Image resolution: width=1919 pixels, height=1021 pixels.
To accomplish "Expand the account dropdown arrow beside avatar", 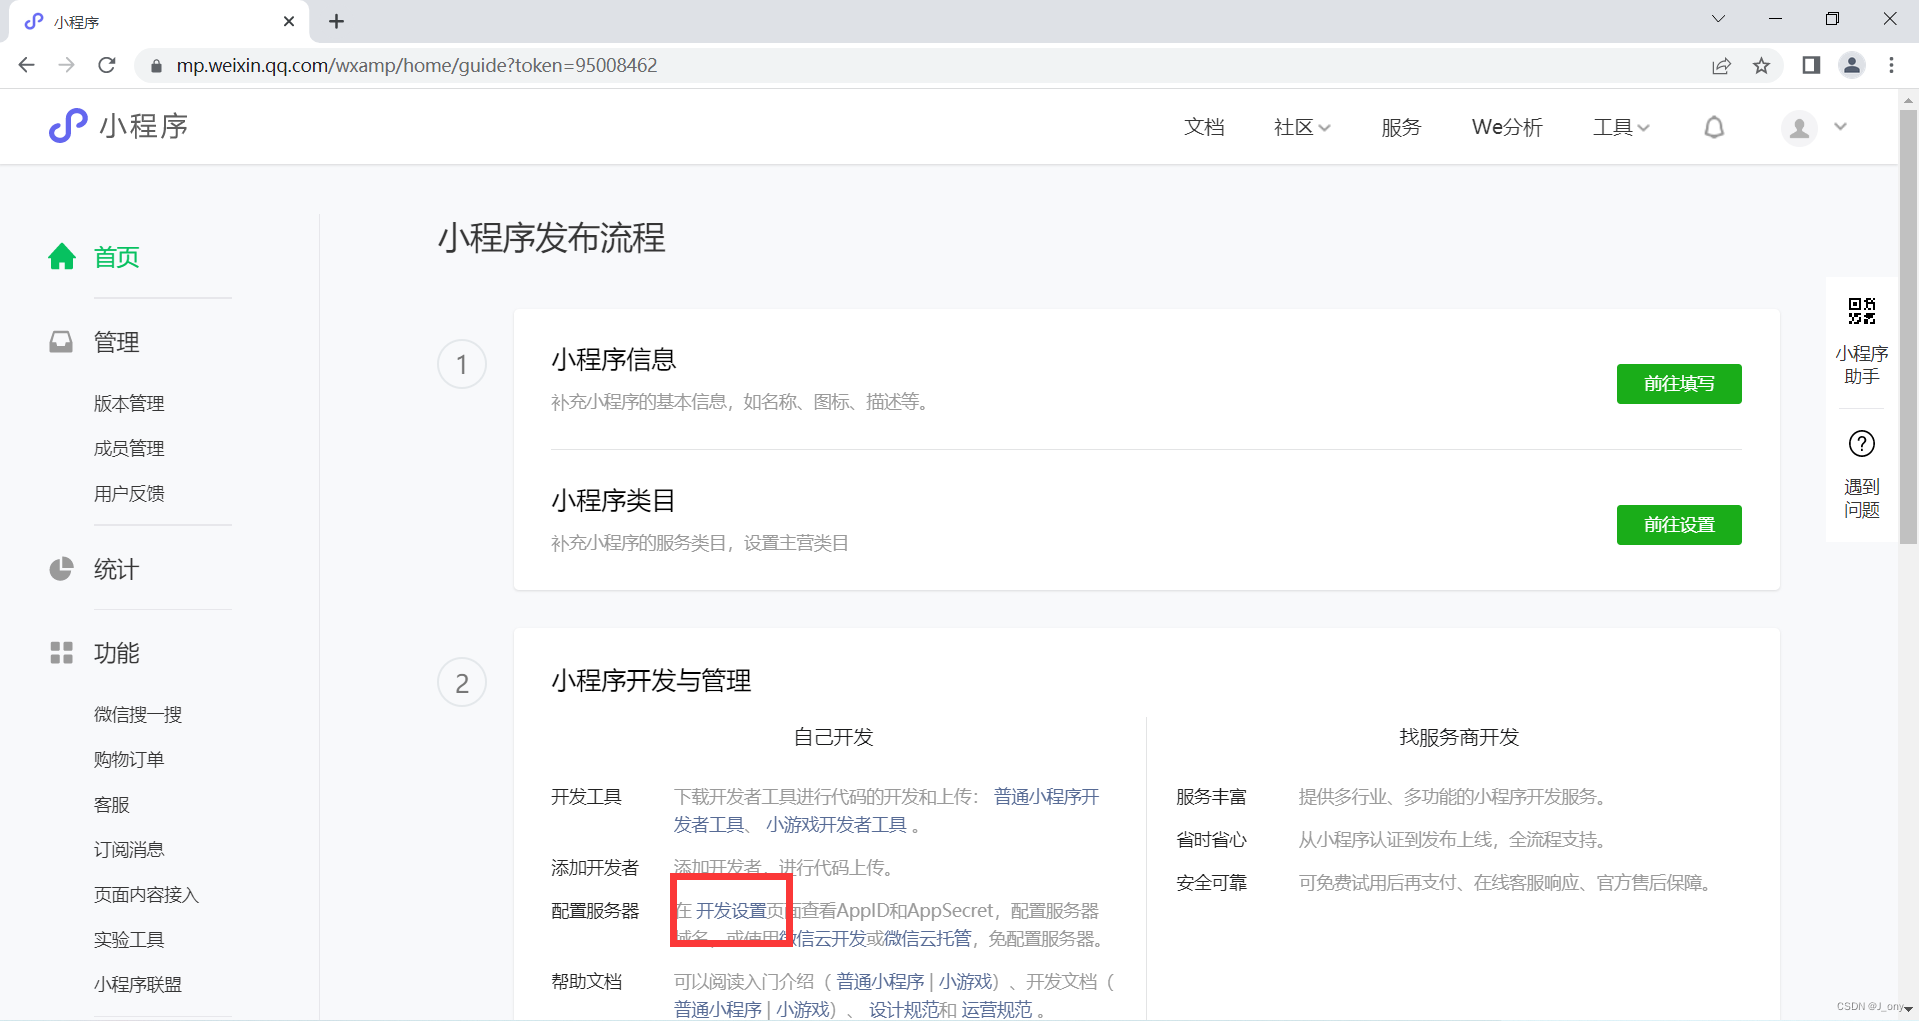I will click(1840, 127).
